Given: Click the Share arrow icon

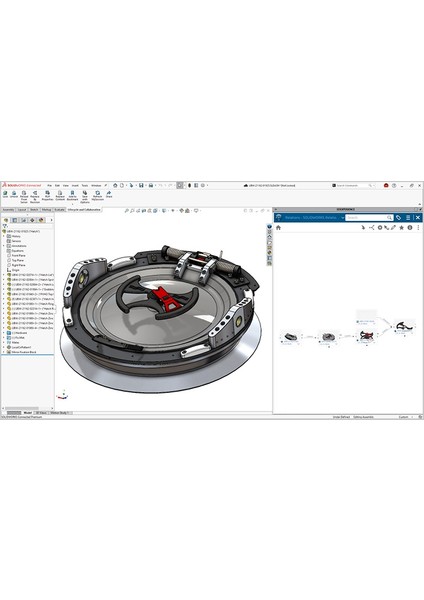Looking at the screenshot, I should 109,193.
